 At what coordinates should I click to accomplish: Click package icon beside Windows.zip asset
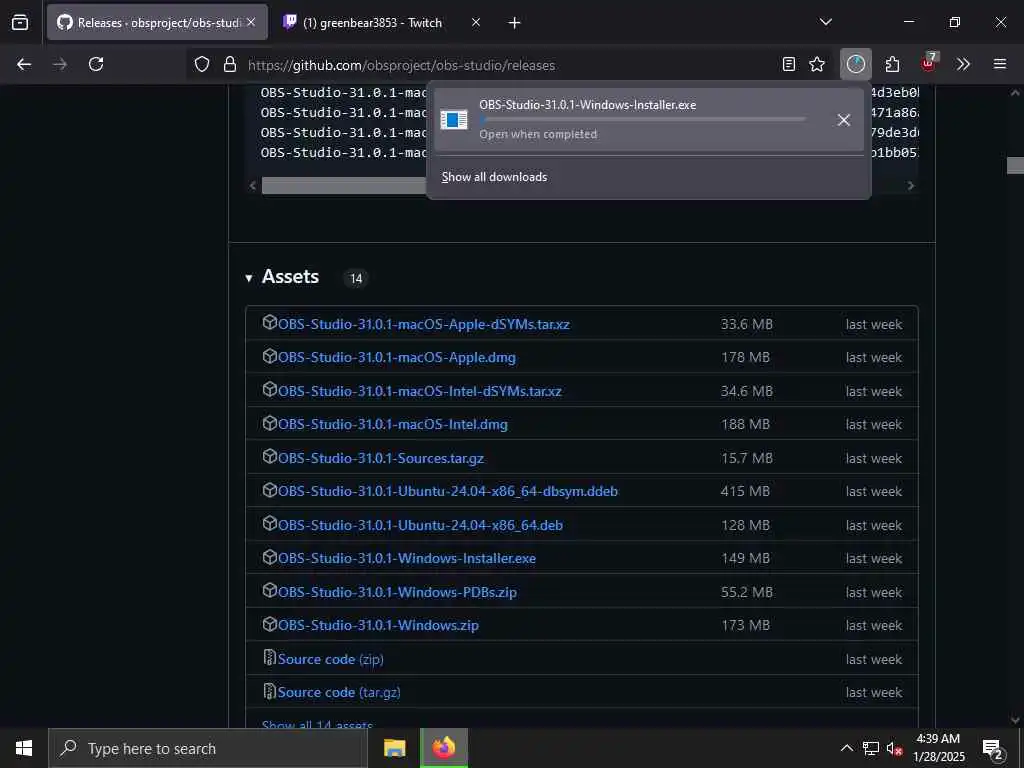click(x=270, y=624)
